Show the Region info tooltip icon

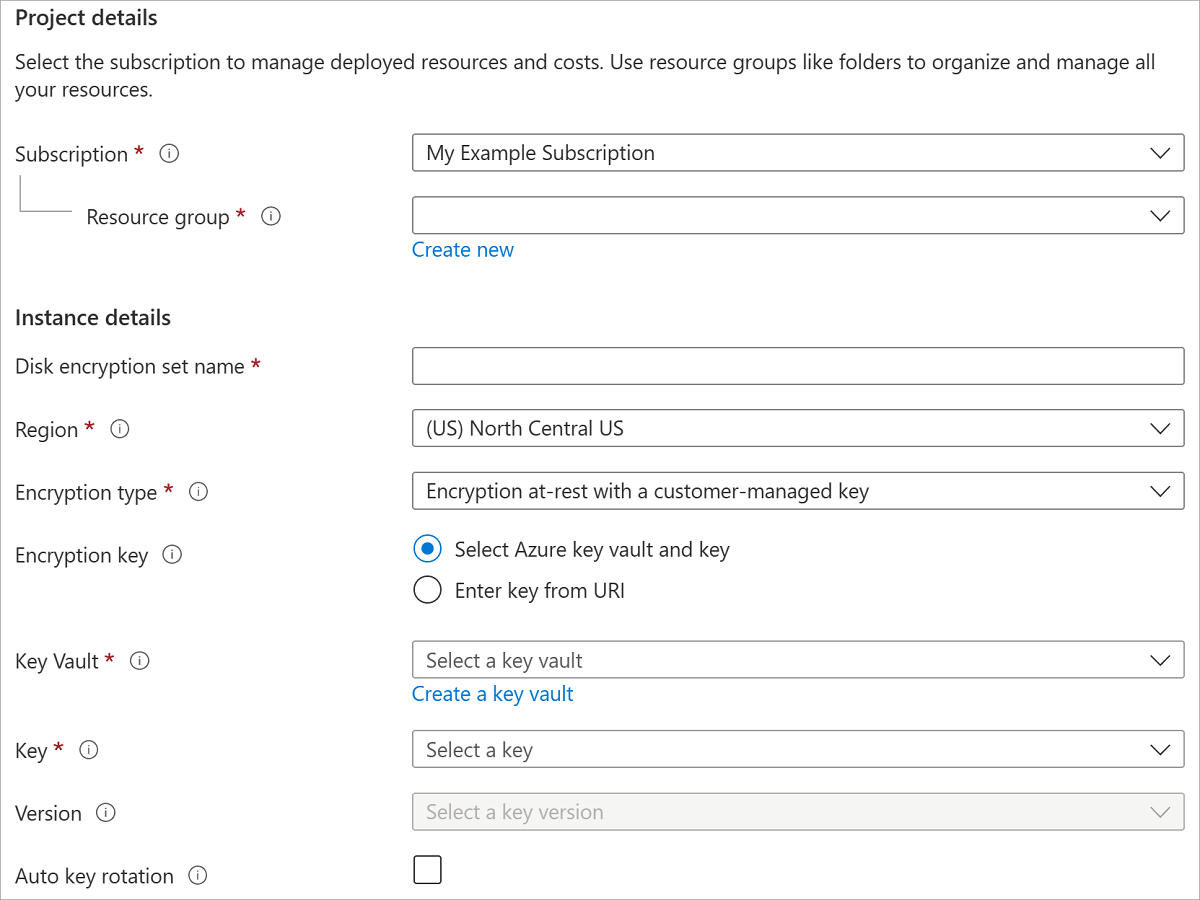click(120, 429)
